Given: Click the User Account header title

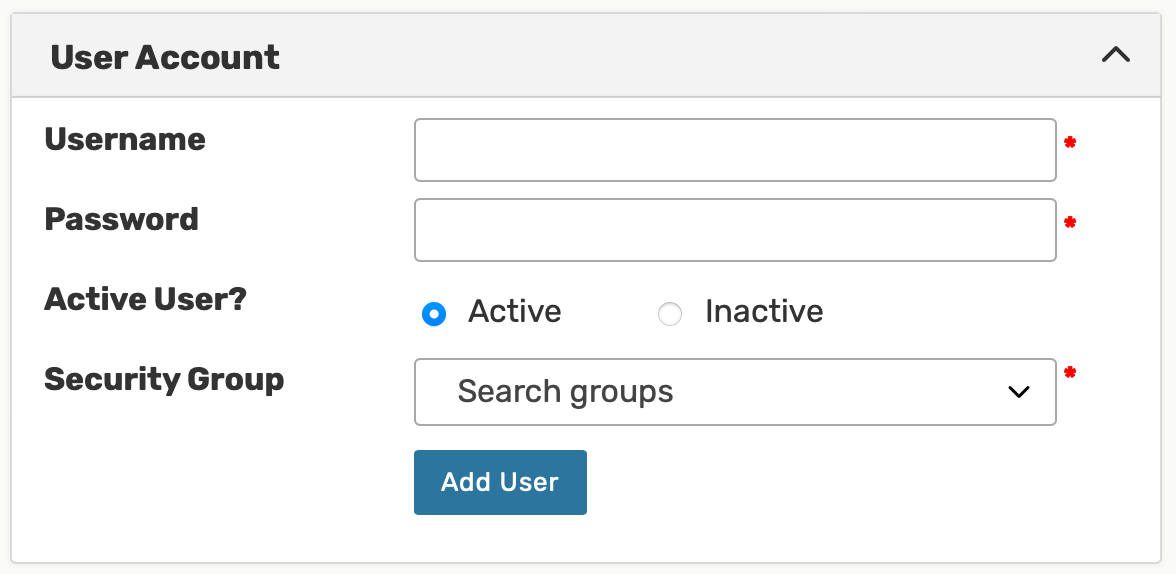Looking at the screenshot, I should pos(165,58).
